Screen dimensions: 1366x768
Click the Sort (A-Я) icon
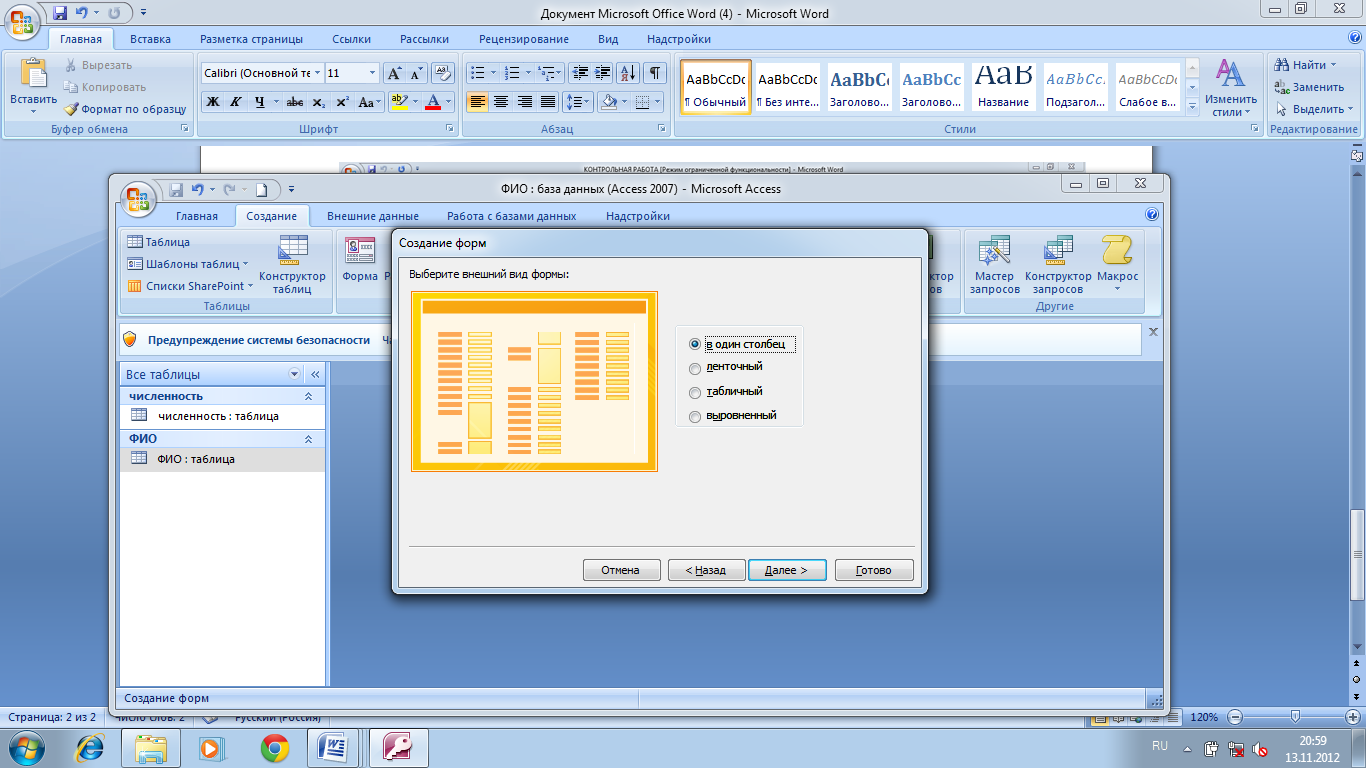click(x=629, y=73)
